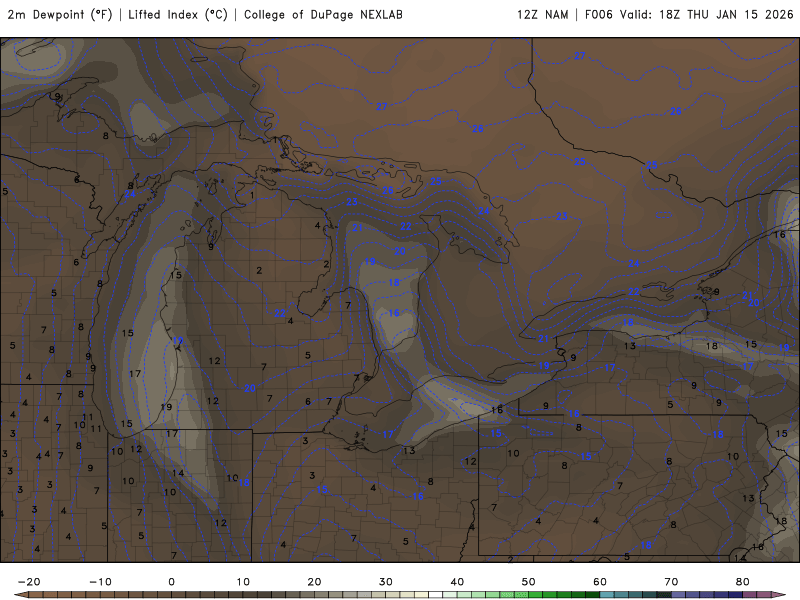Click the "Lifted Index (°C)" title text
This screenshot has height=600, width=800.
coord(178,15)
